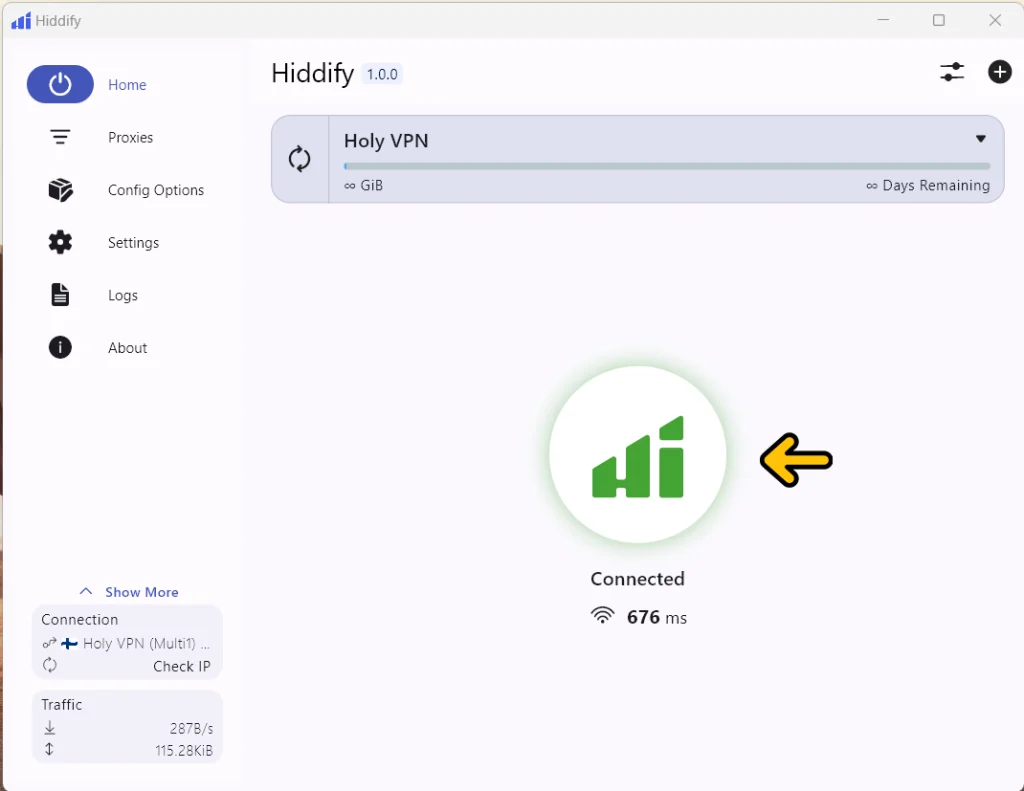Refresh IP using the circular arrows near Check IP
The width and height of the screenshot is (1024, 791).
(x=49, y=666)
